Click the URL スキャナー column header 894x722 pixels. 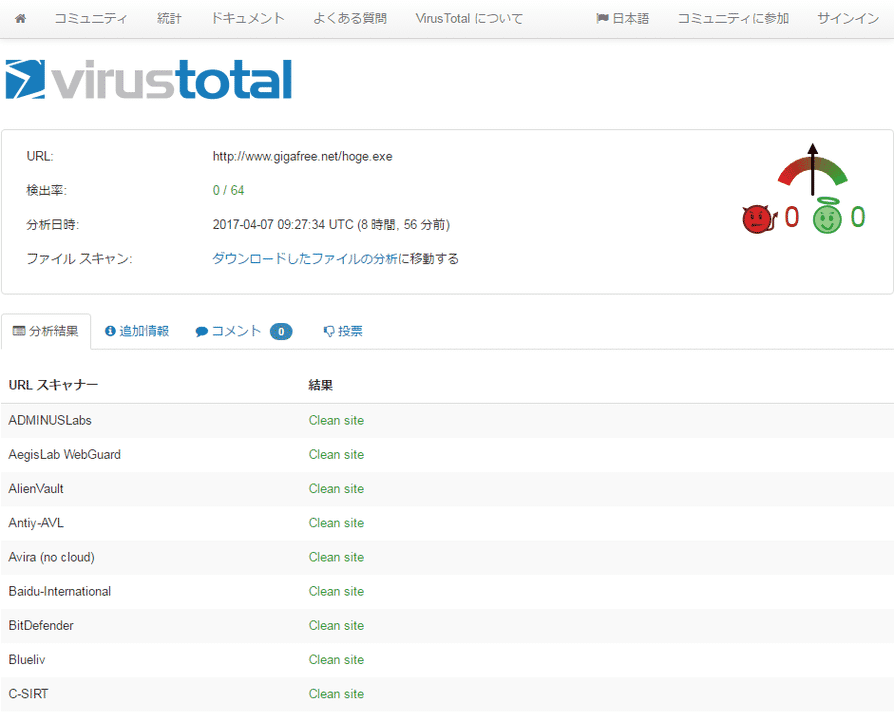point(54,385)
